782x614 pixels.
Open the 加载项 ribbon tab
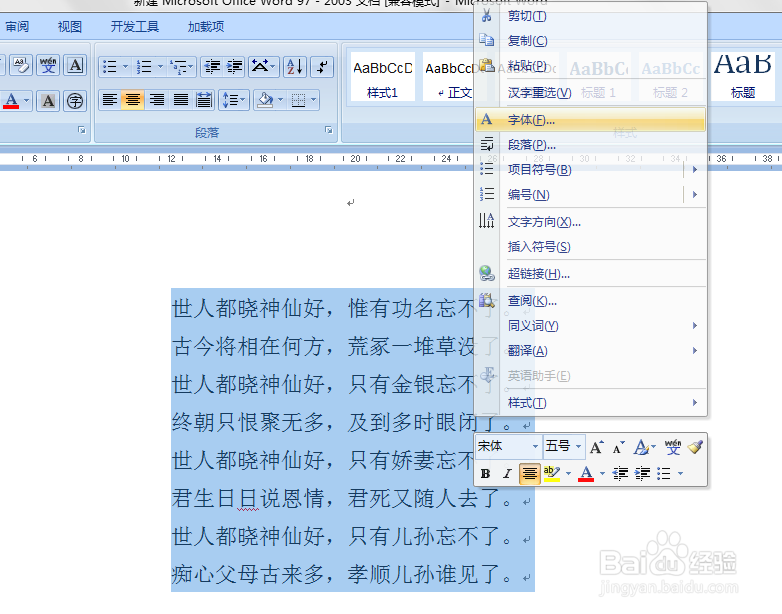[x=205, y=26]
